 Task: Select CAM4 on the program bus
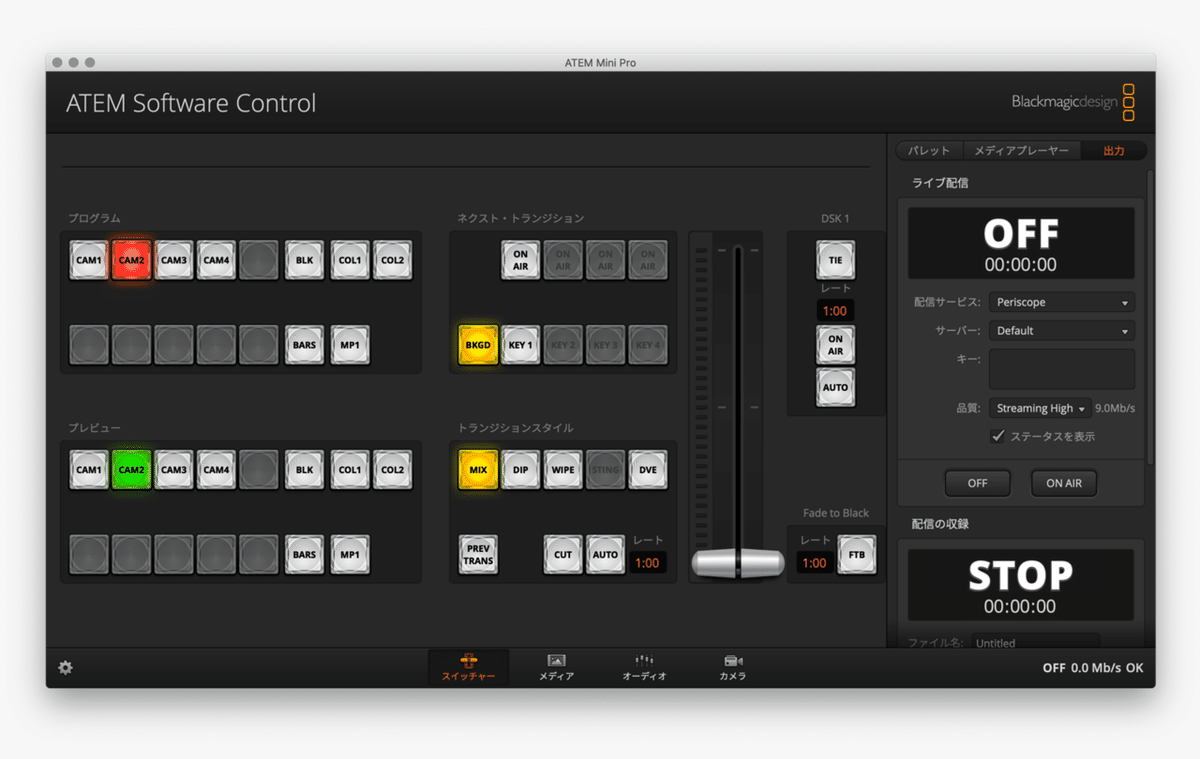pyautogui.click(x=216, y=260)
